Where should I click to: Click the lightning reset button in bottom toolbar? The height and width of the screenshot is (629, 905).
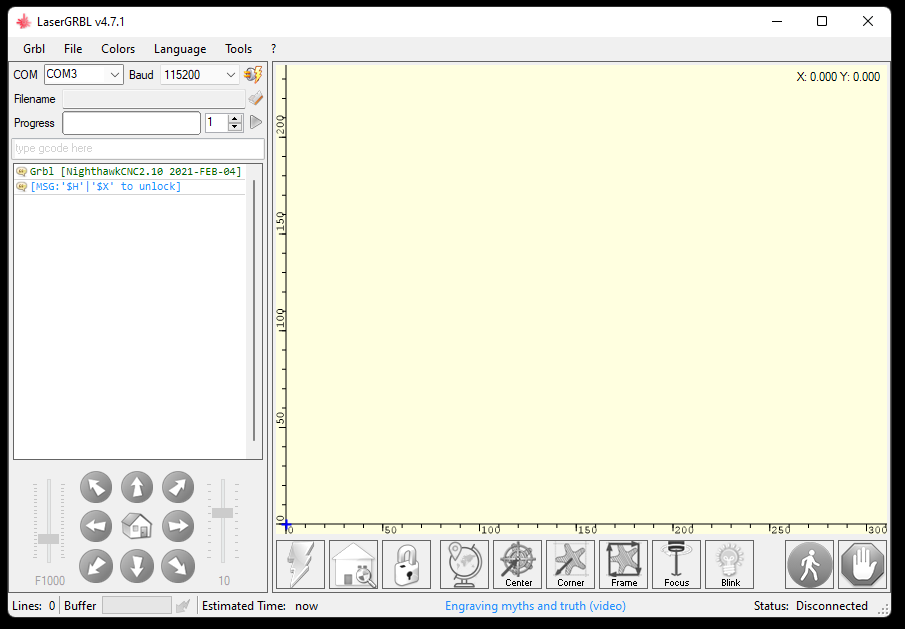(301, 564)
